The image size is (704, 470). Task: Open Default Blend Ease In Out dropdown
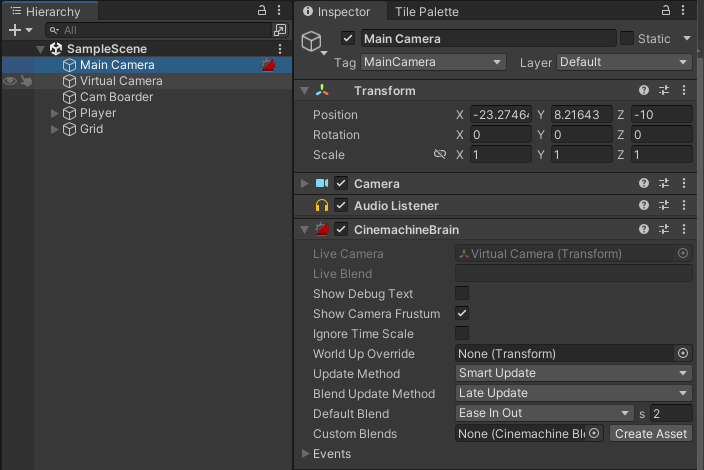point(544,413)
